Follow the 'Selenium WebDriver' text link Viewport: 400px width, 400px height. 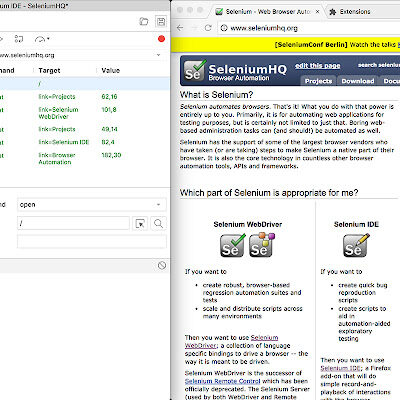[231, 342]
